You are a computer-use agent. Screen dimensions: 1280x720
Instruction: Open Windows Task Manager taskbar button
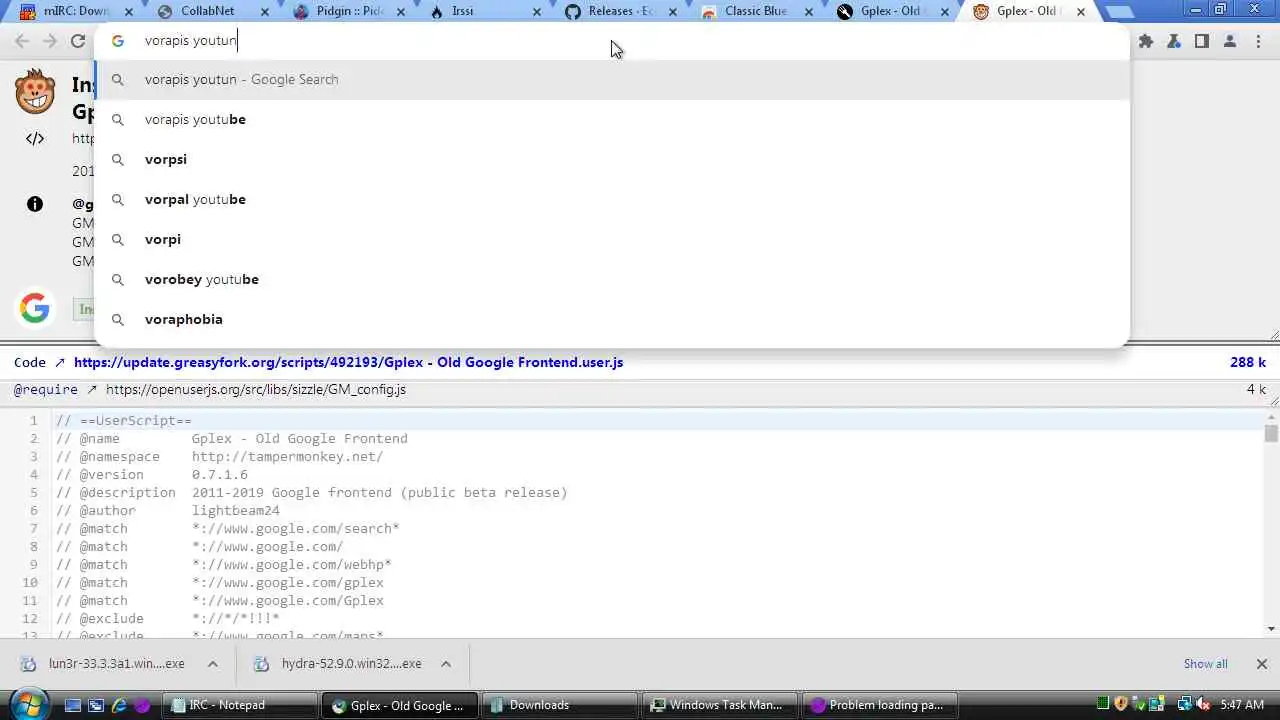pyautogui.click(x=720, y=705)
